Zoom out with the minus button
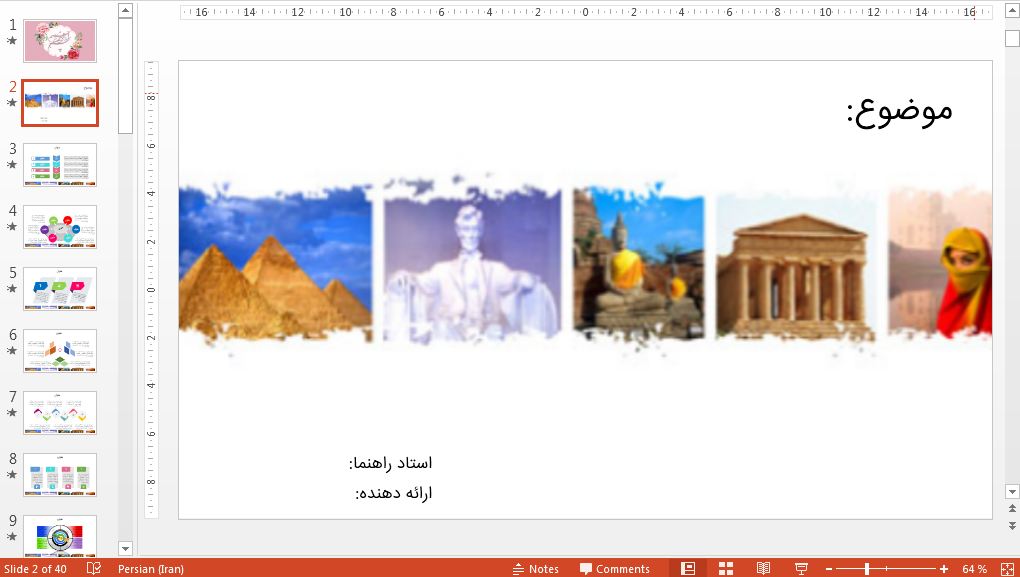The width and height of the screenshot is (1020, 577). pyautogui.click(x=828, y=567)
